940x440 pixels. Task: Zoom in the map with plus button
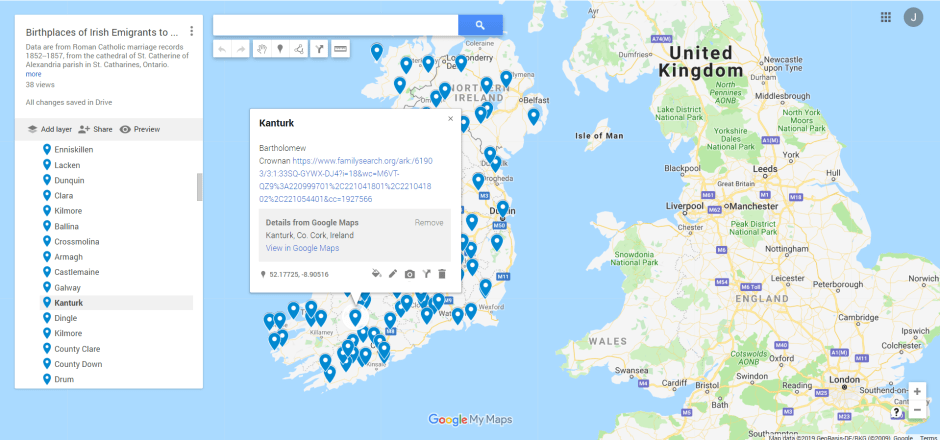point(917,392)
